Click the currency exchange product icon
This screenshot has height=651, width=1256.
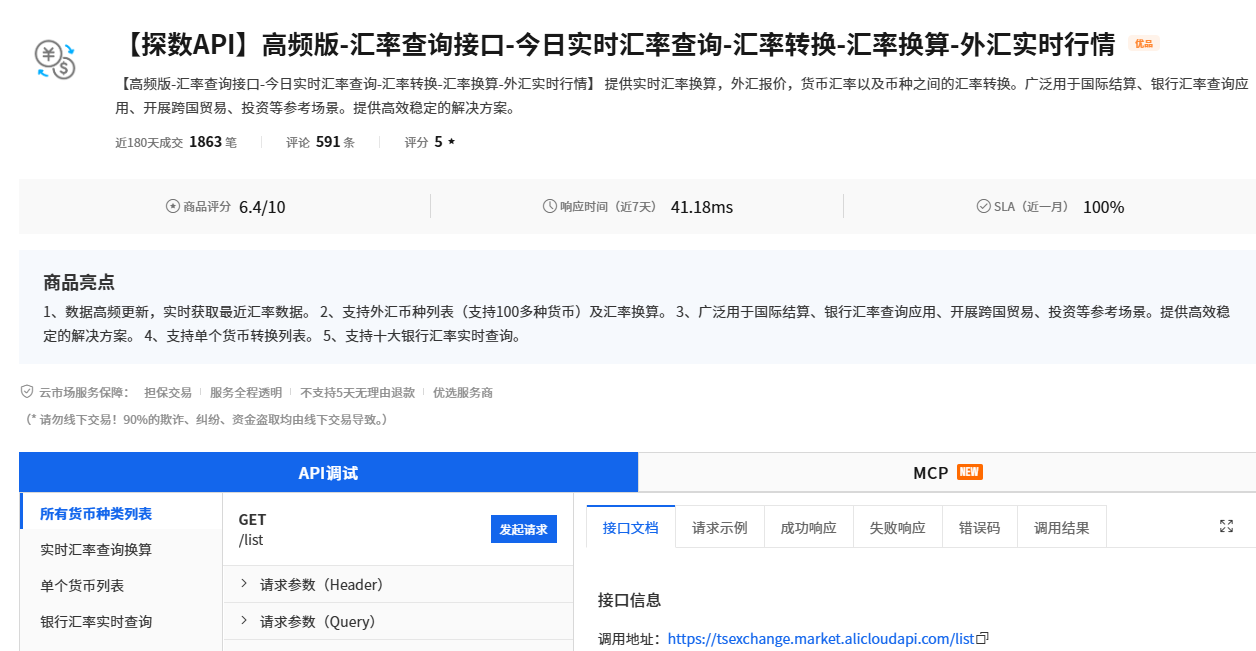coord(55,61)
